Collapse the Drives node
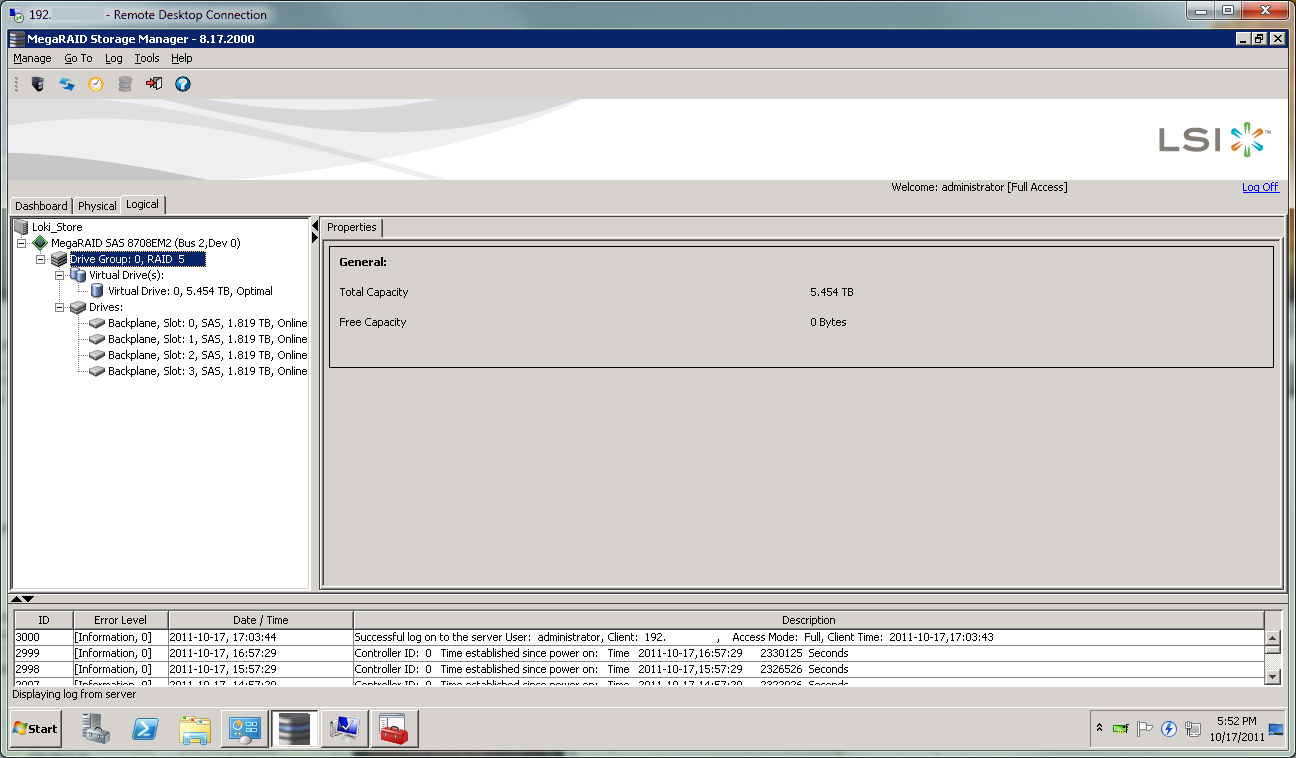This screenshot has height=758, width=1296. [x=60, y=307]
